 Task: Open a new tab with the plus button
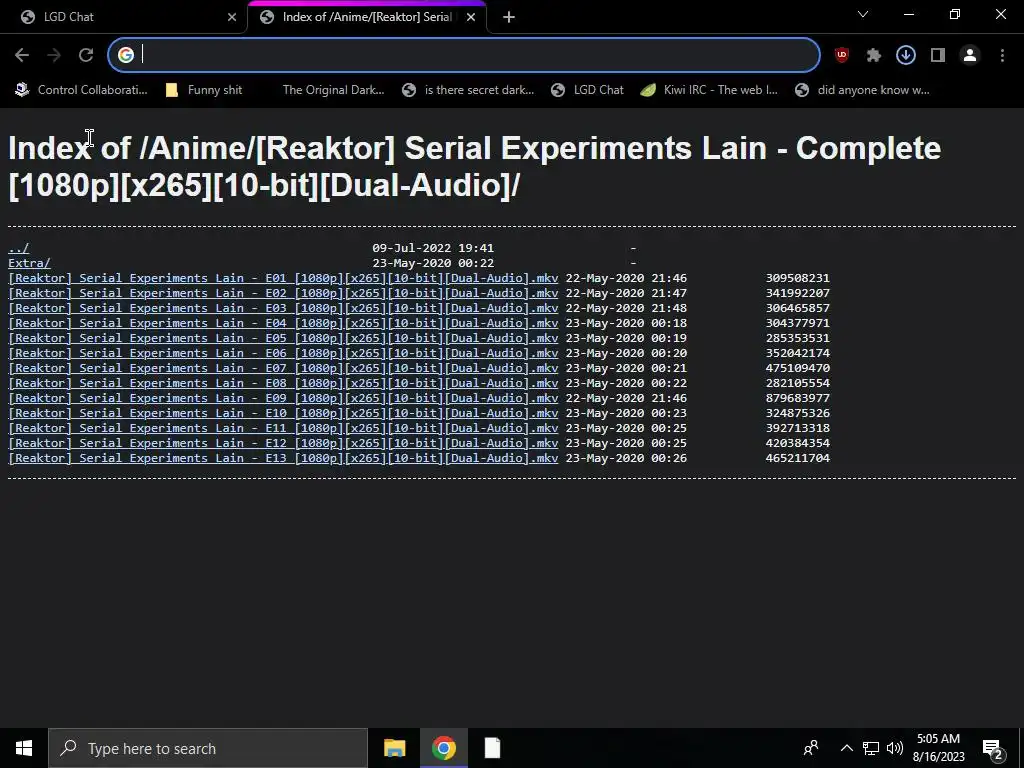pyautogui.click(x=509, y=17)
